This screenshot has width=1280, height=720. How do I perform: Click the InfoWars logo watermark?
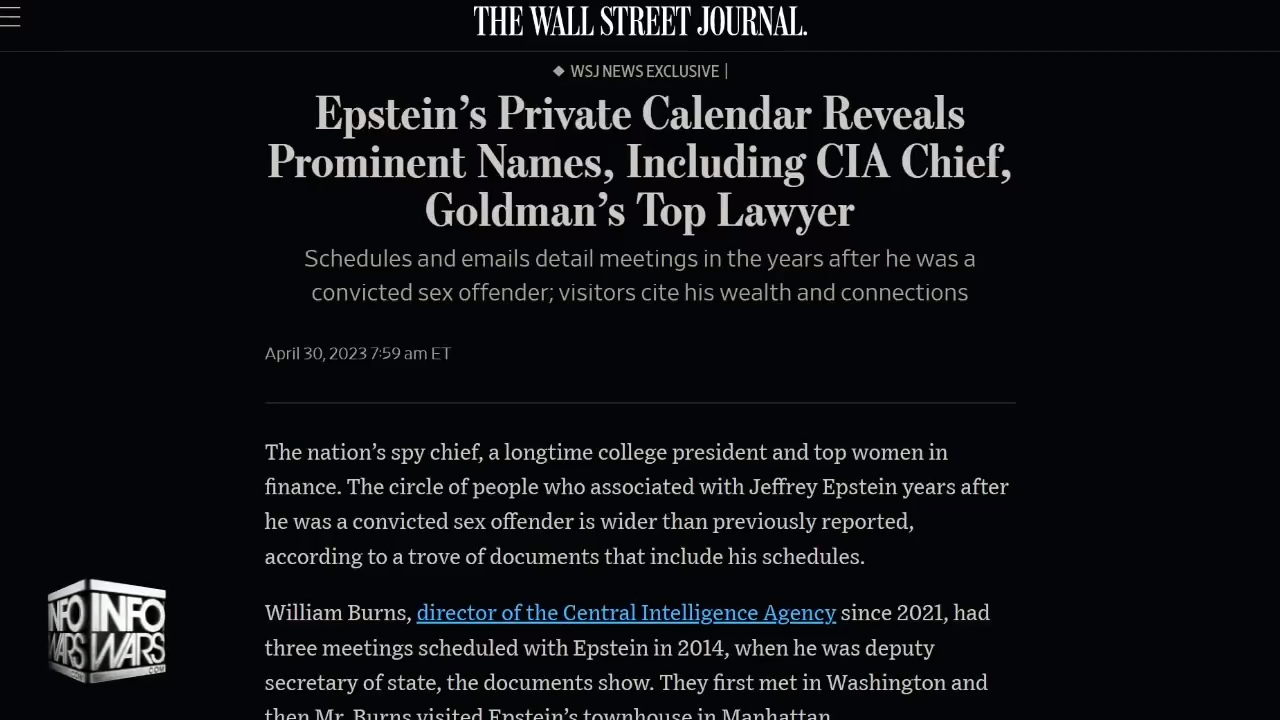[107, 630]
